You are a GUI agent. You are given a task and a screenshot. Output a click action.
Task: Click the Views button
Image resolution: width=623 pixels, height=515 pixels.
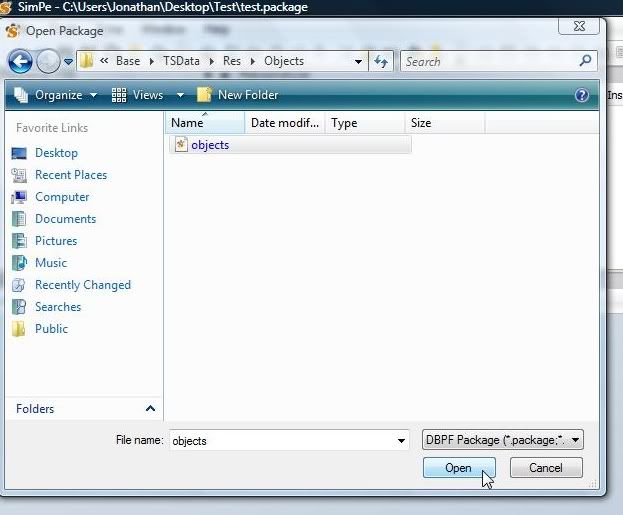click(137, 95)
